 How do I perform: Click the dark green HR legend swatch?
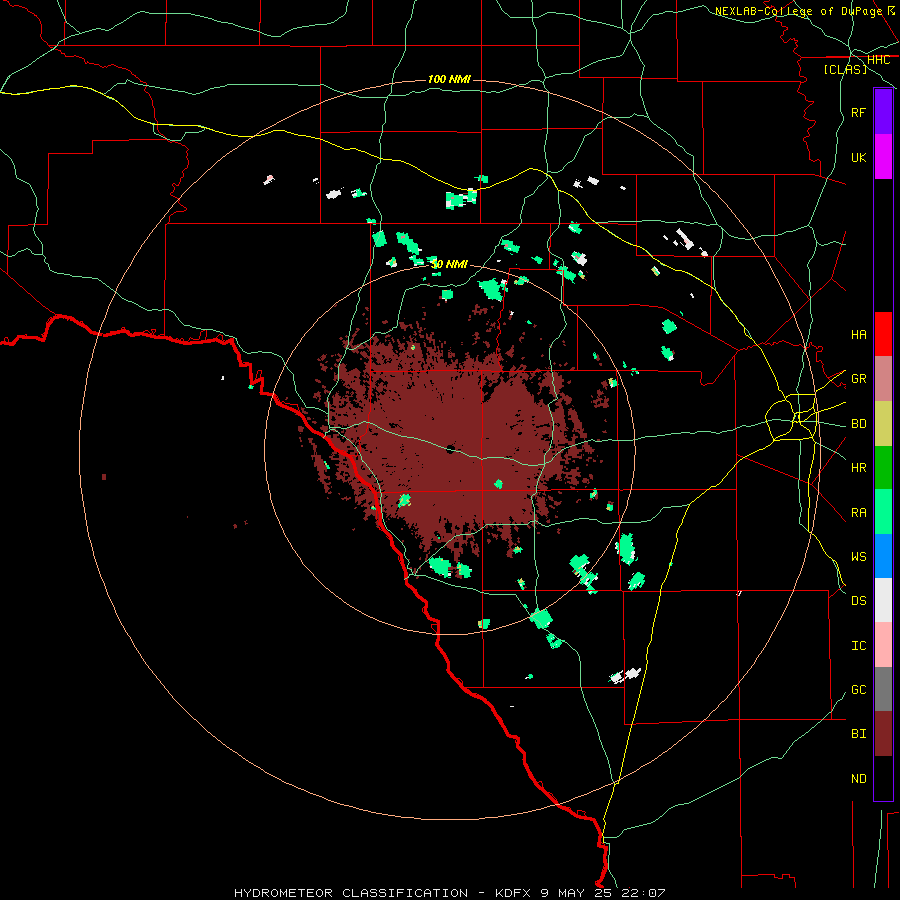tap(883, 468)
